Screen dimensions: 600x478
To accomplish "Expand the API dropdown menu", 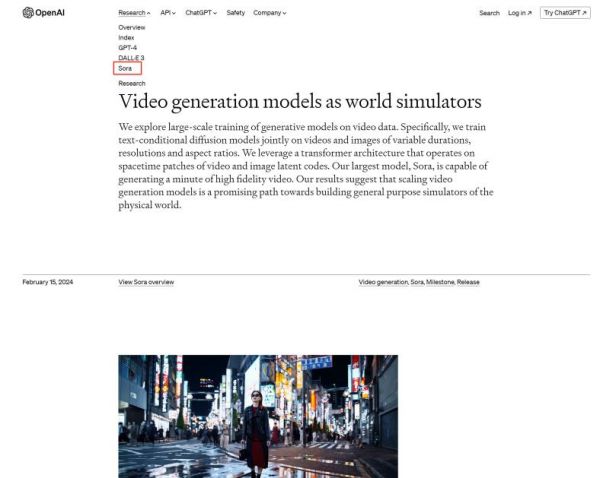I will click(x=168, y=13).
